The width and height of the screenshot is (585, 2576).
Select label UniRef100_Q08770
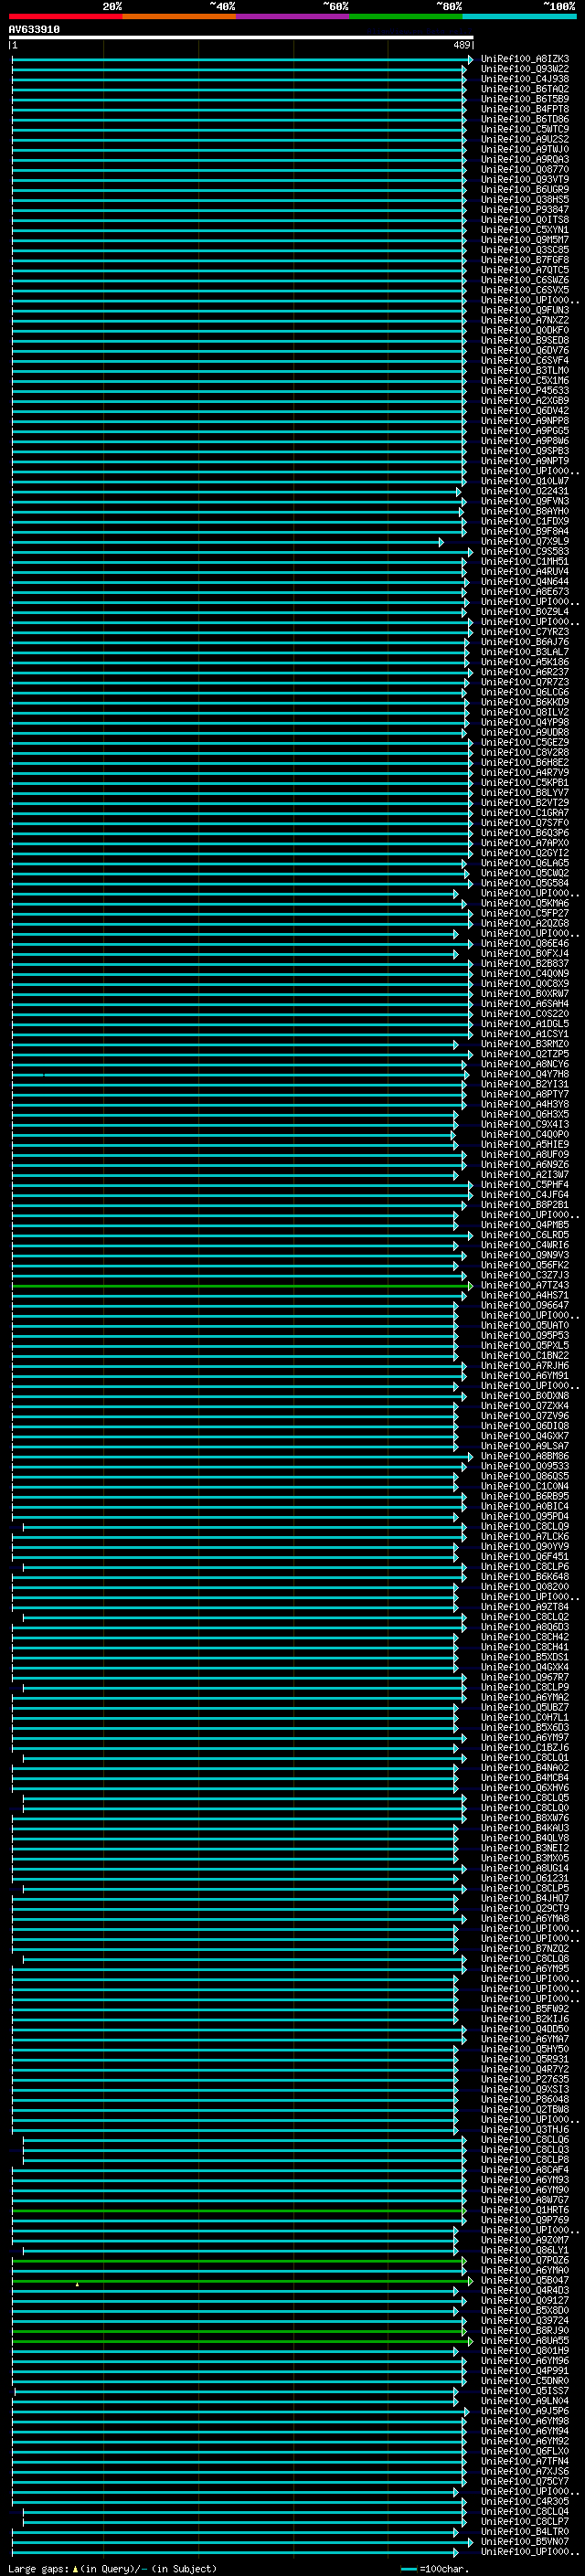(x=525, y=169)
